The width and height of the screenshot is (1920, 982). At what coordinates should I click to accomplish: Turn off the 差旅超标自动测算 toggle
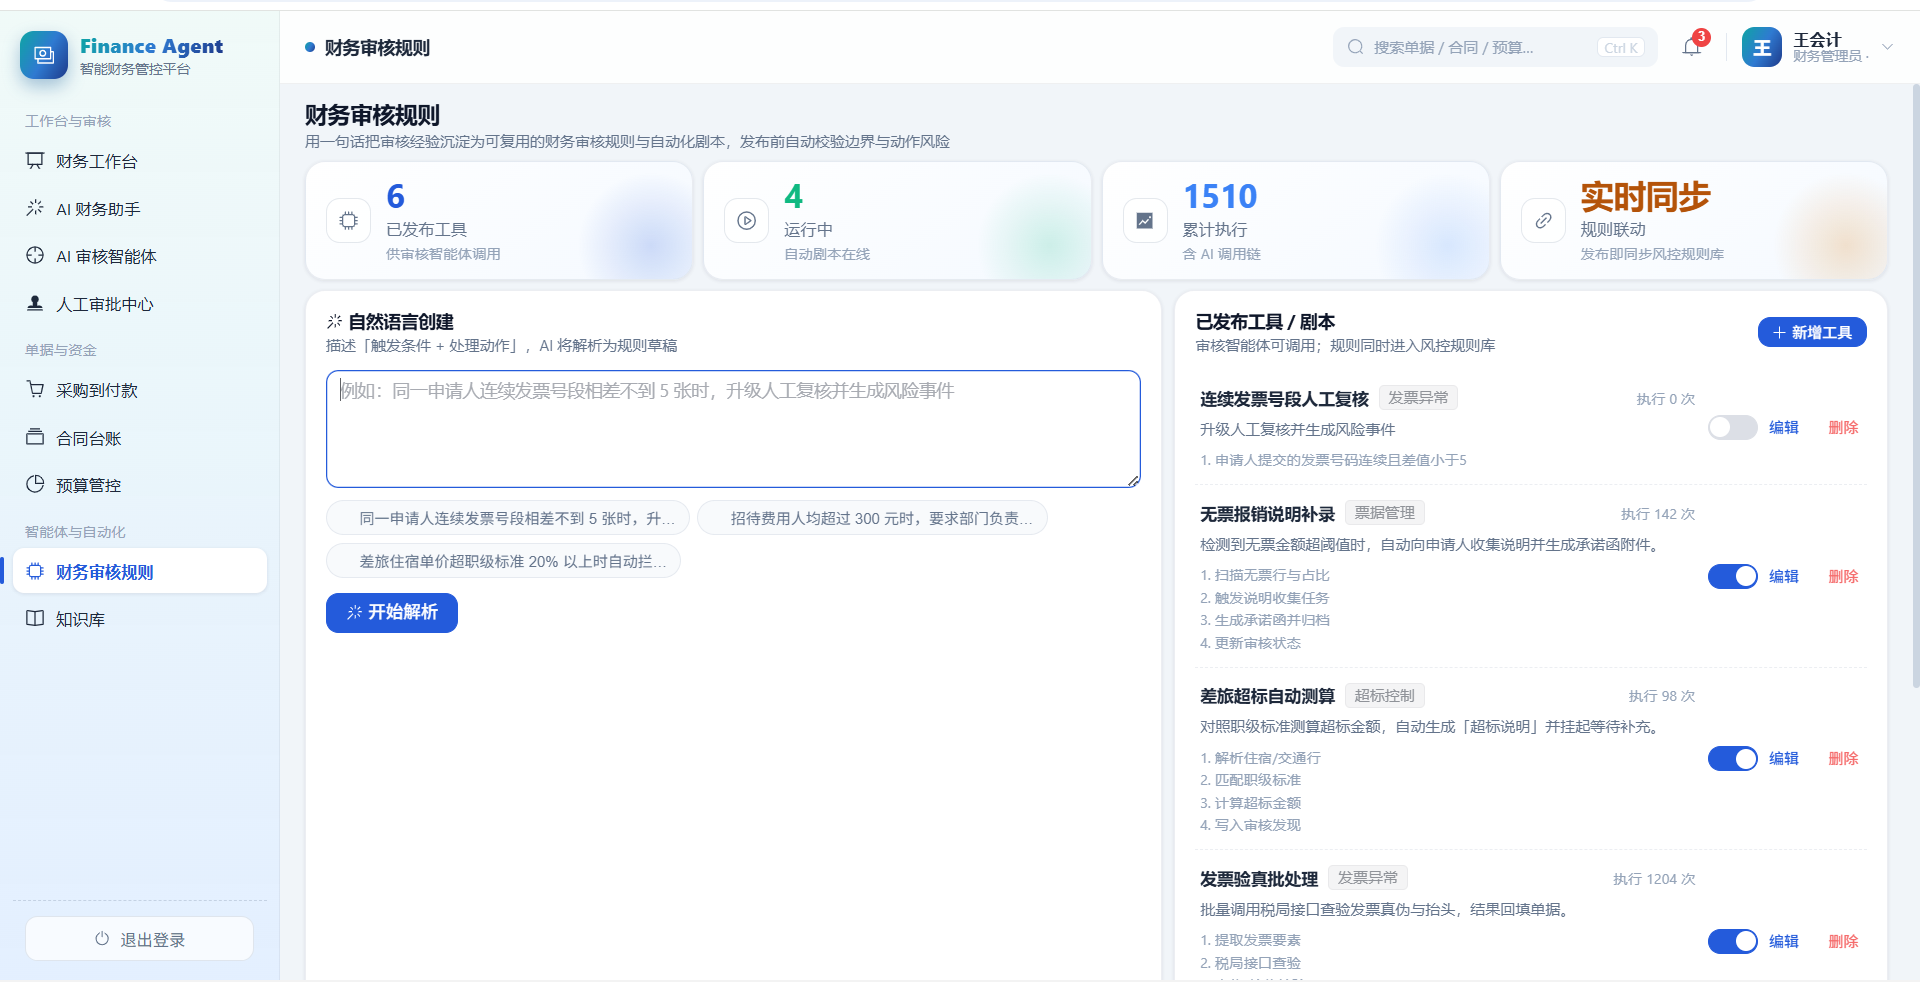point(1732,759)
